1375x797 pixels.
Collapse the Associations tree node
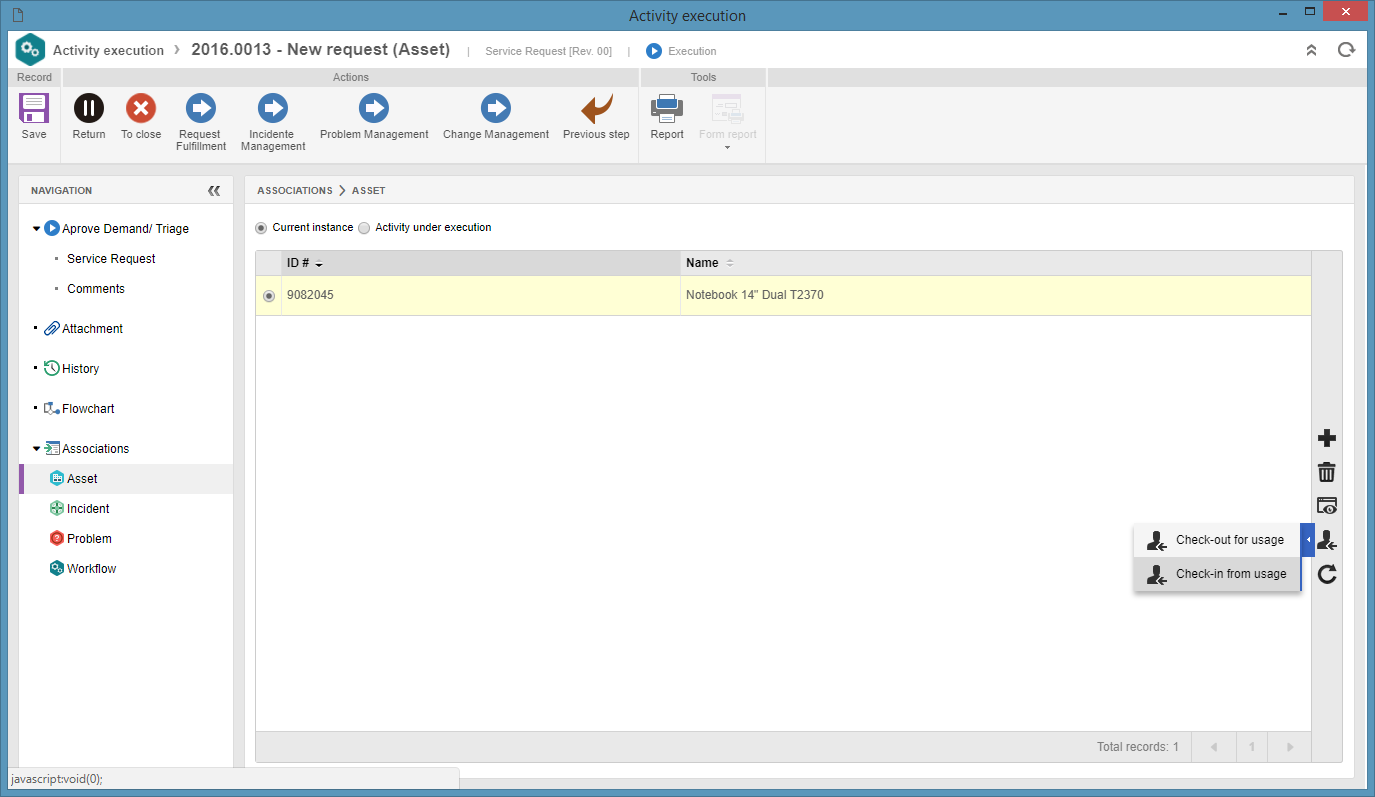click(37, 449)
